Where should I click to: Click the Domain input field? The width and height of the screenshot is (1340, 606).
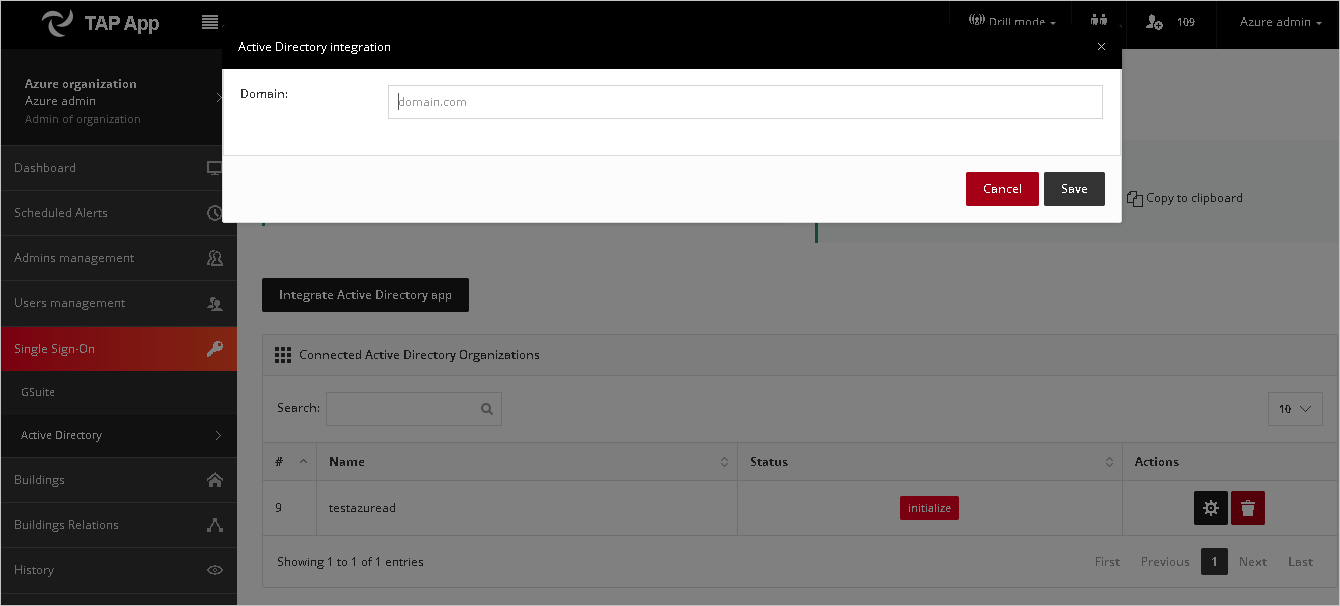point(744,101)
